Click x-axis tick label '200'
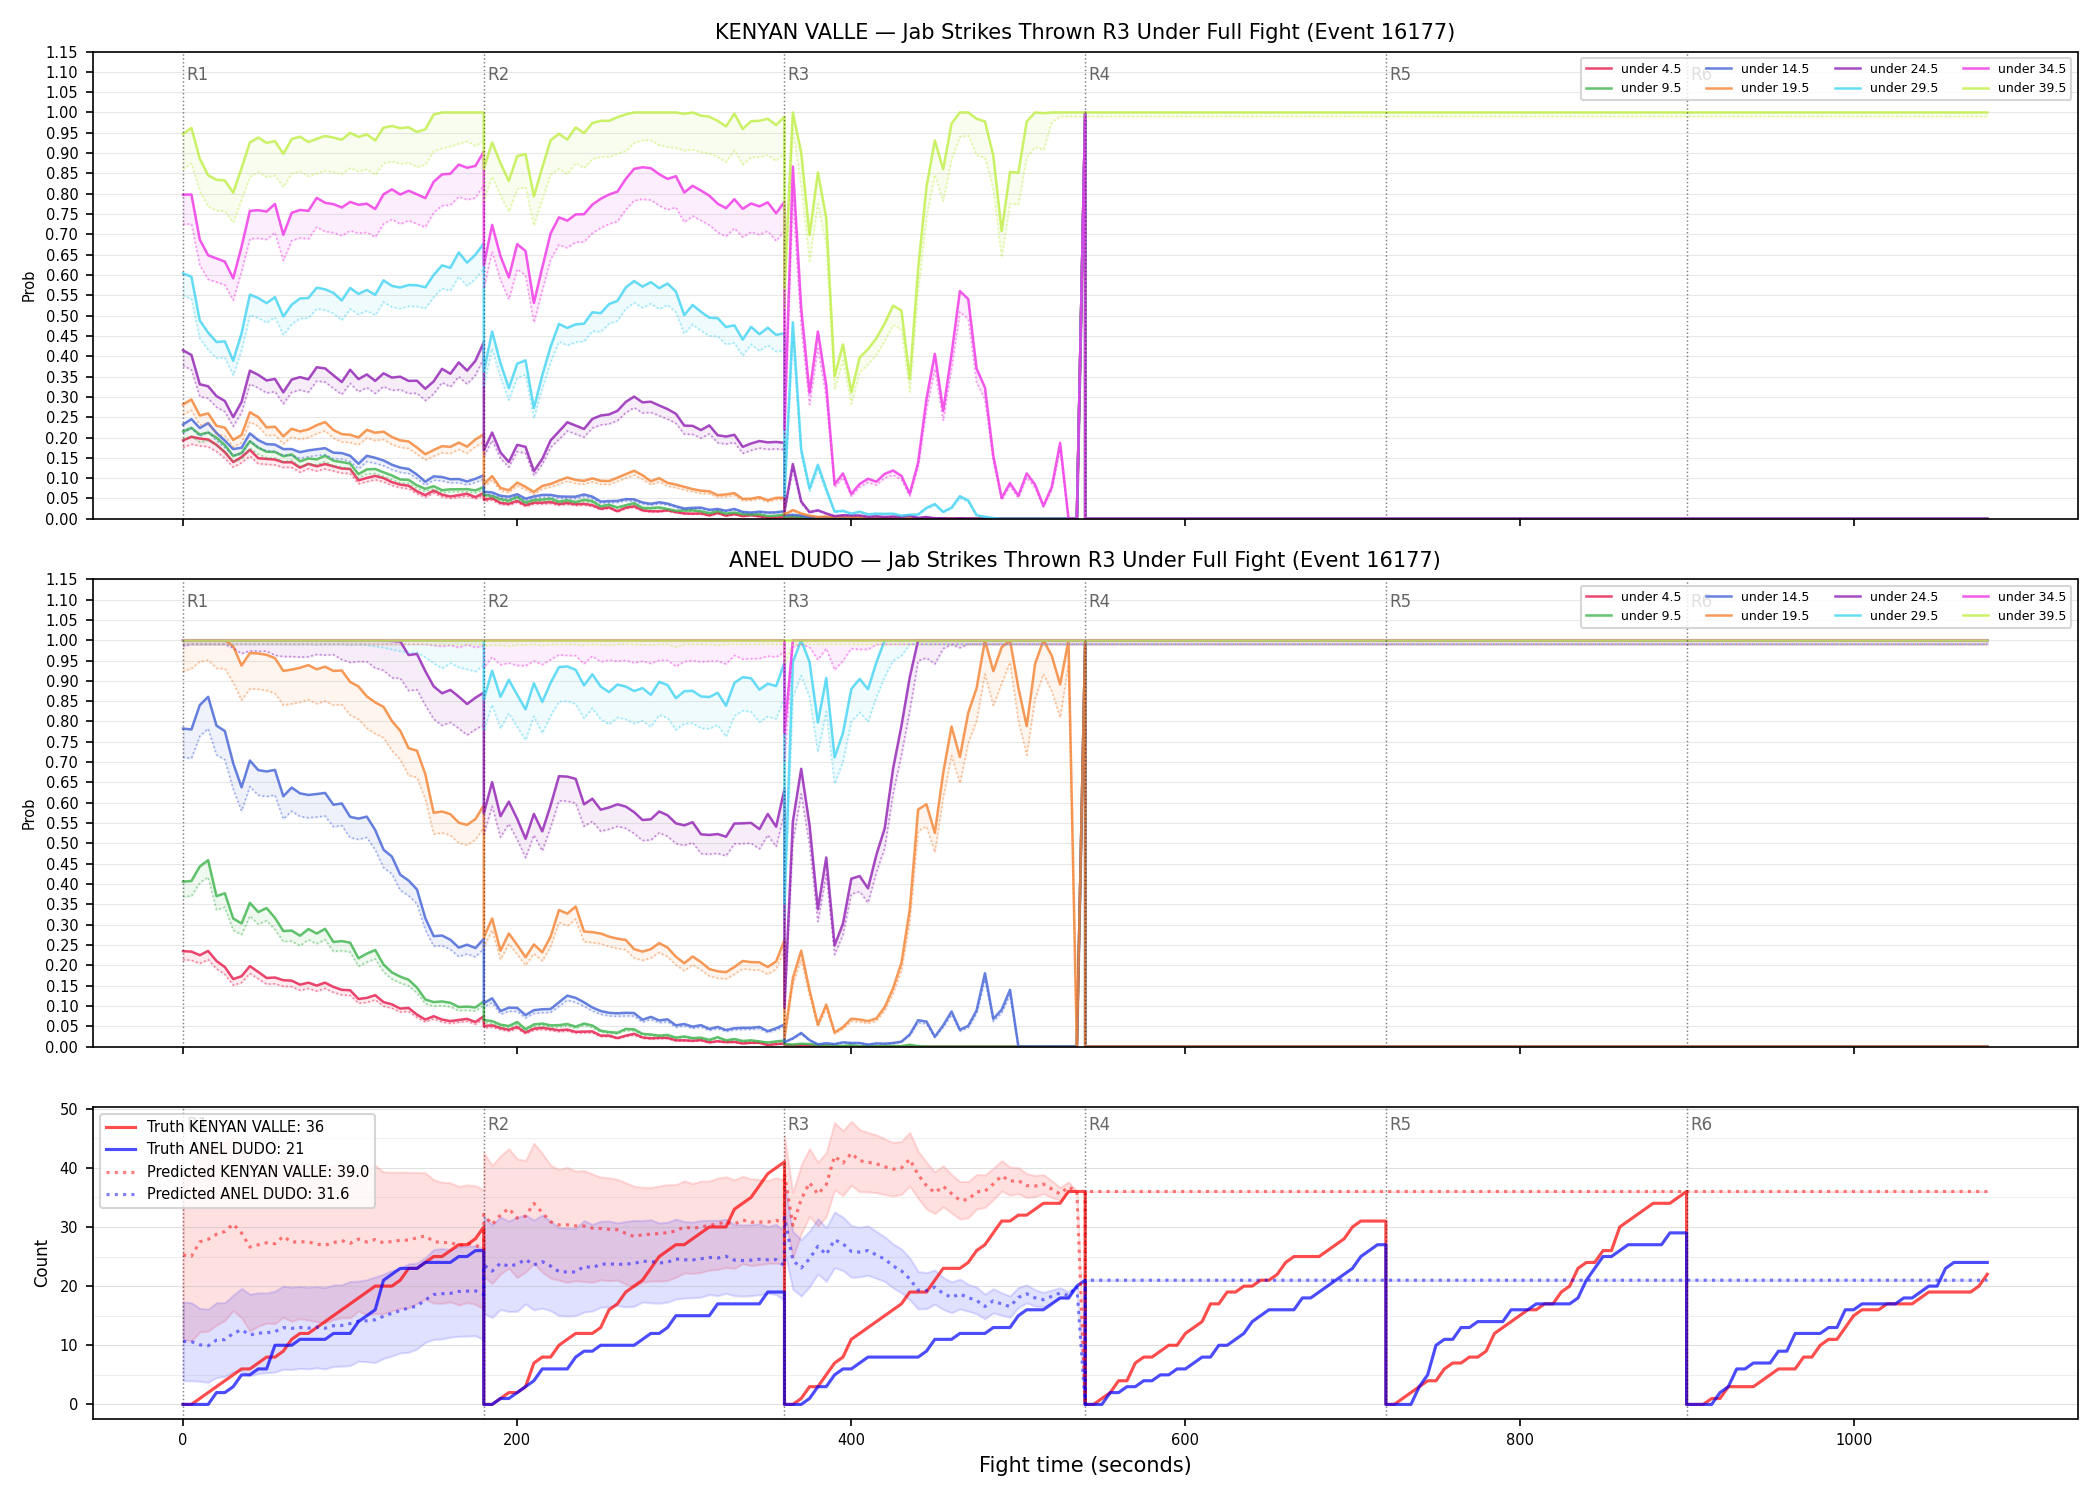The width and height of the screenshot is (2100, 1500). (x=516, y=1440)
